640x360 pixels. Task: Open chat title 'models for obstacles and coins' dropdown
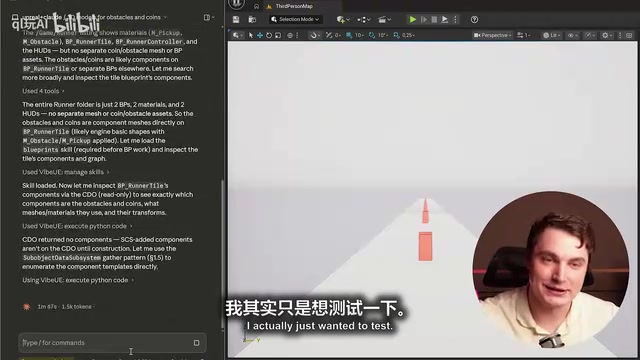coord(95,17)
